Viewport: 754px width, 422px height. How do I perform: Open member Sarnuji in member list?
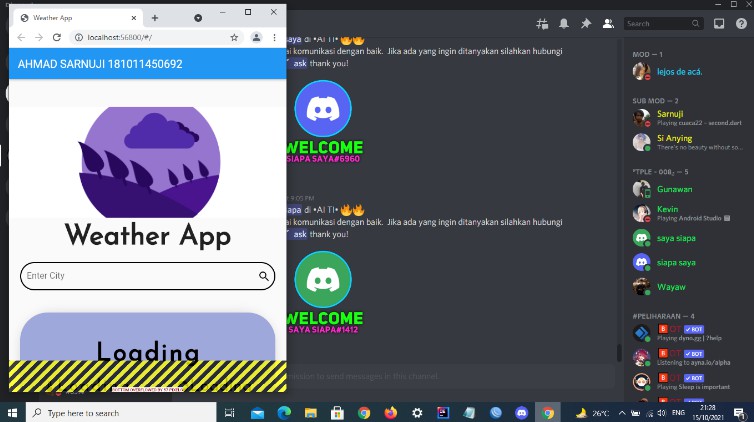(689, 118)
